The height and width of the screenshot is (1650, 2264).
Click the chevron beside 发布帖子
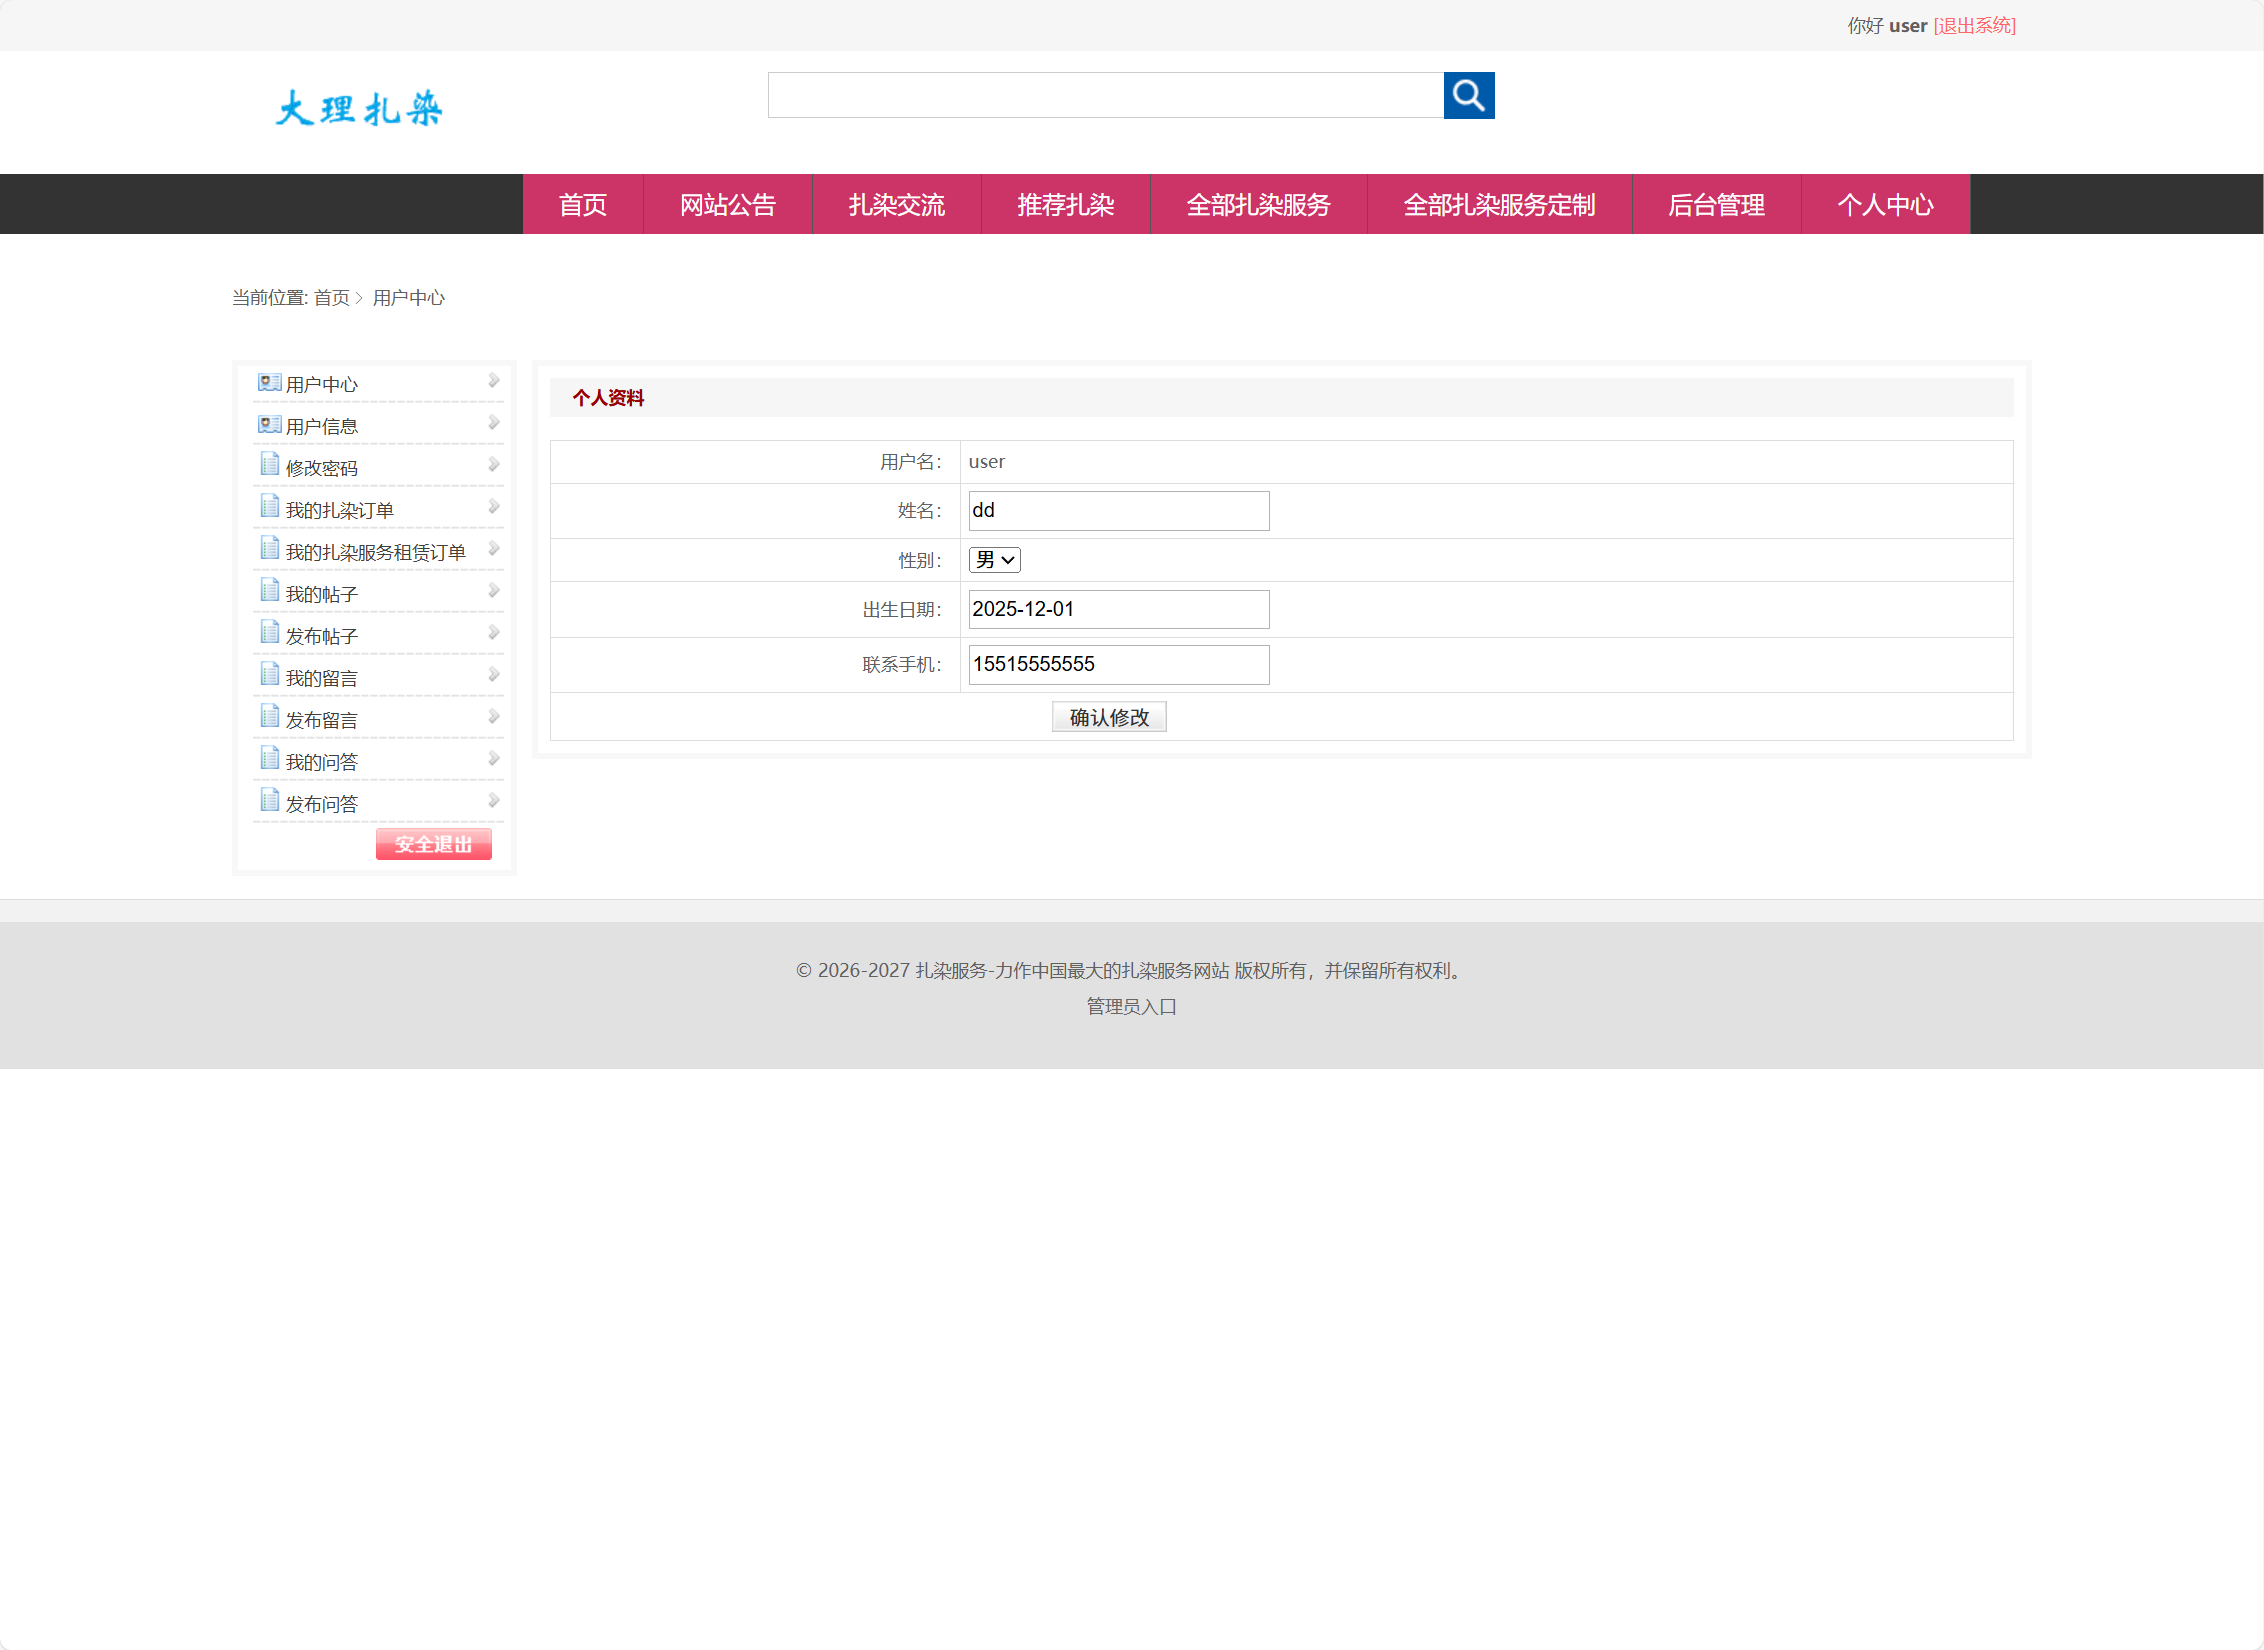[x=493, y=632]
